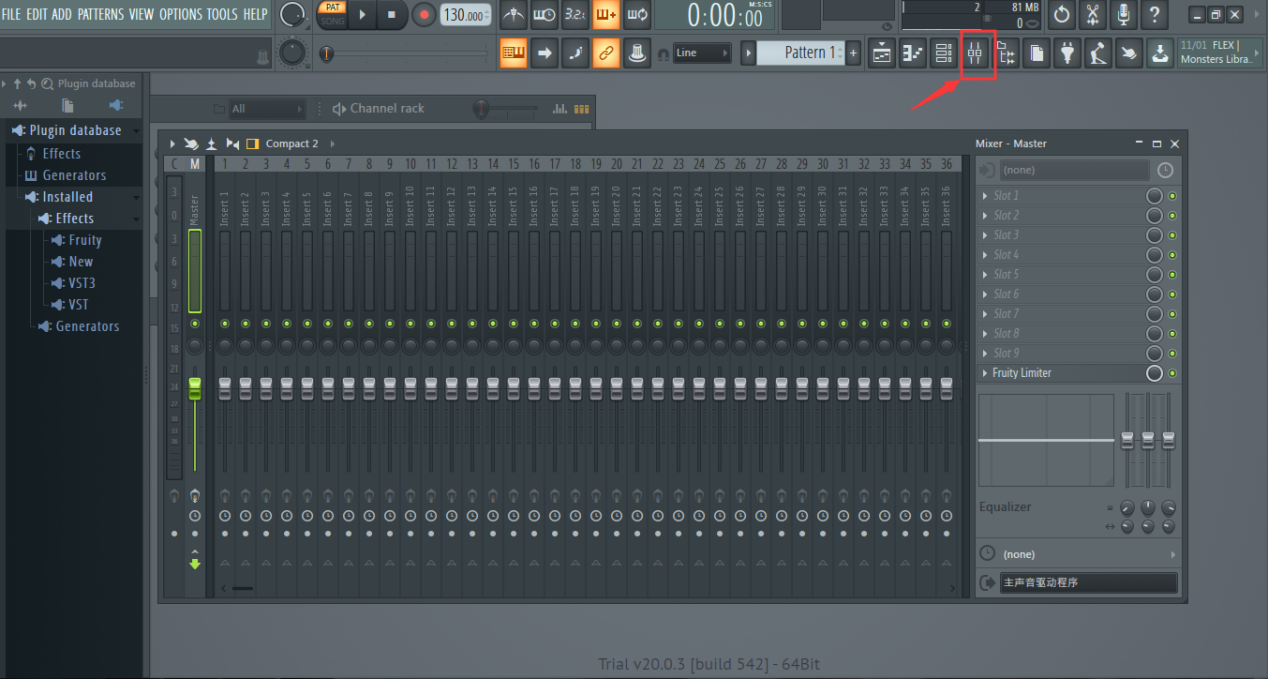Image resolution: width=1268 pixels, height=679 pixels.
Task: Toggle PAT/SONG mode switch
Action: (x=333, y=14)
